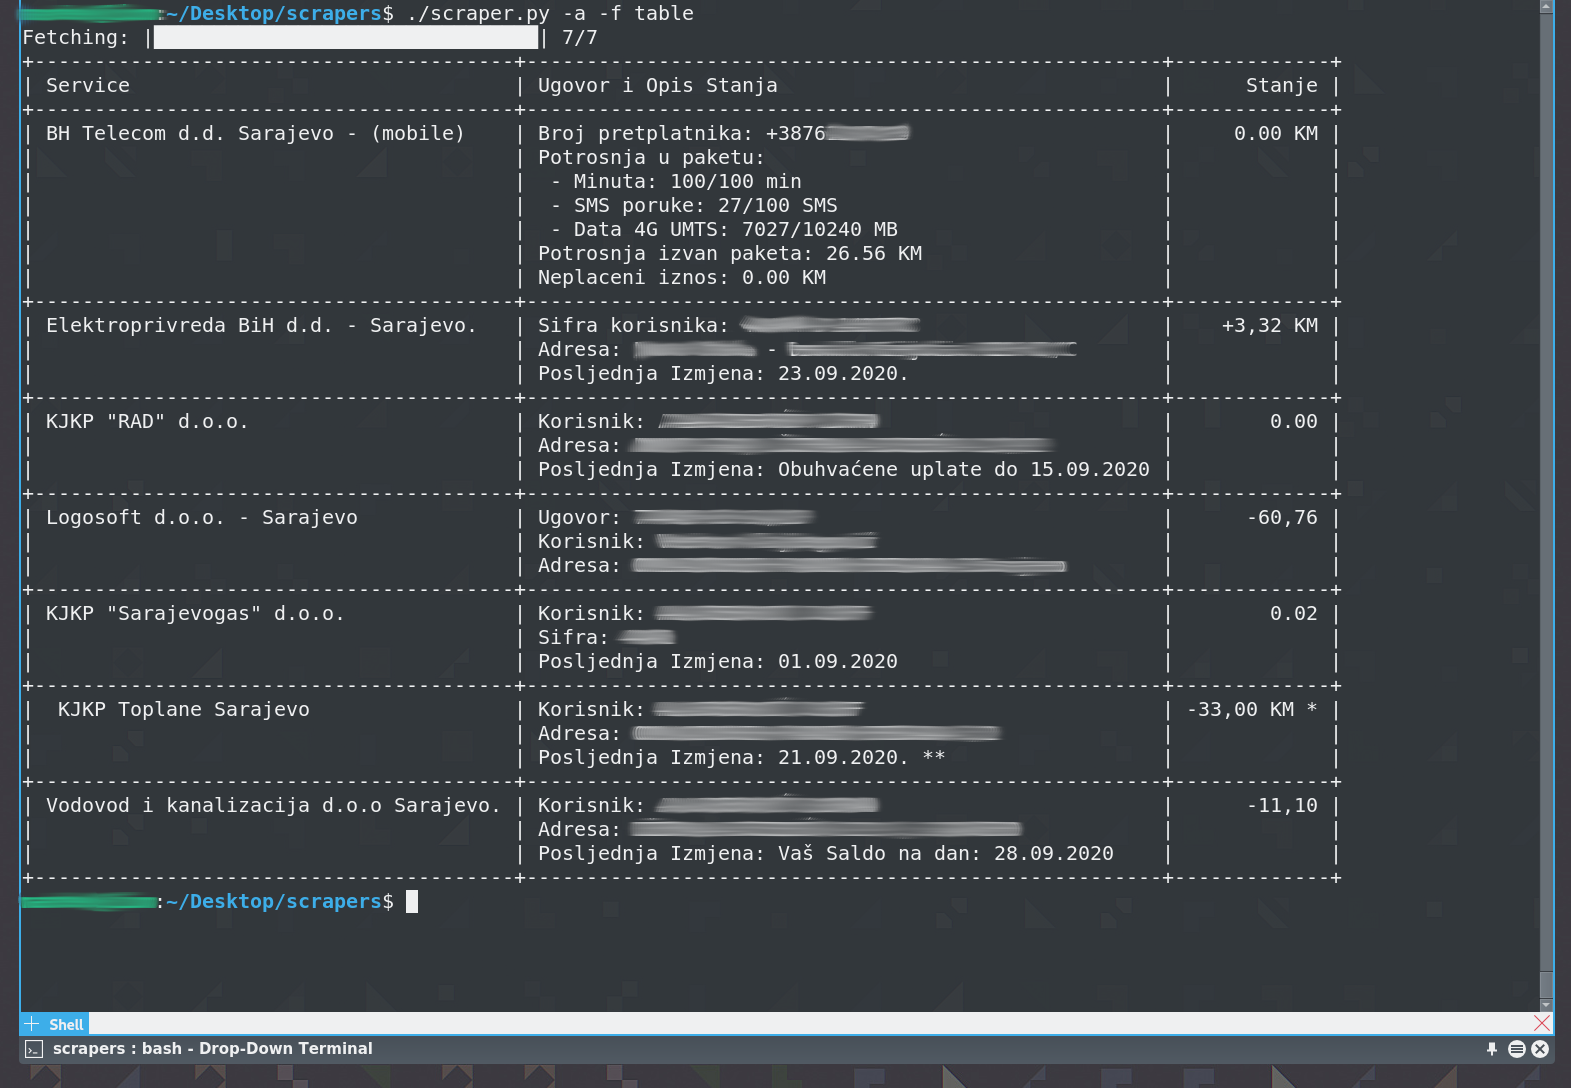Click Sarajevogas 'Sifra:' line
The image size is (1571, 1088).
(x=606, y=638)
